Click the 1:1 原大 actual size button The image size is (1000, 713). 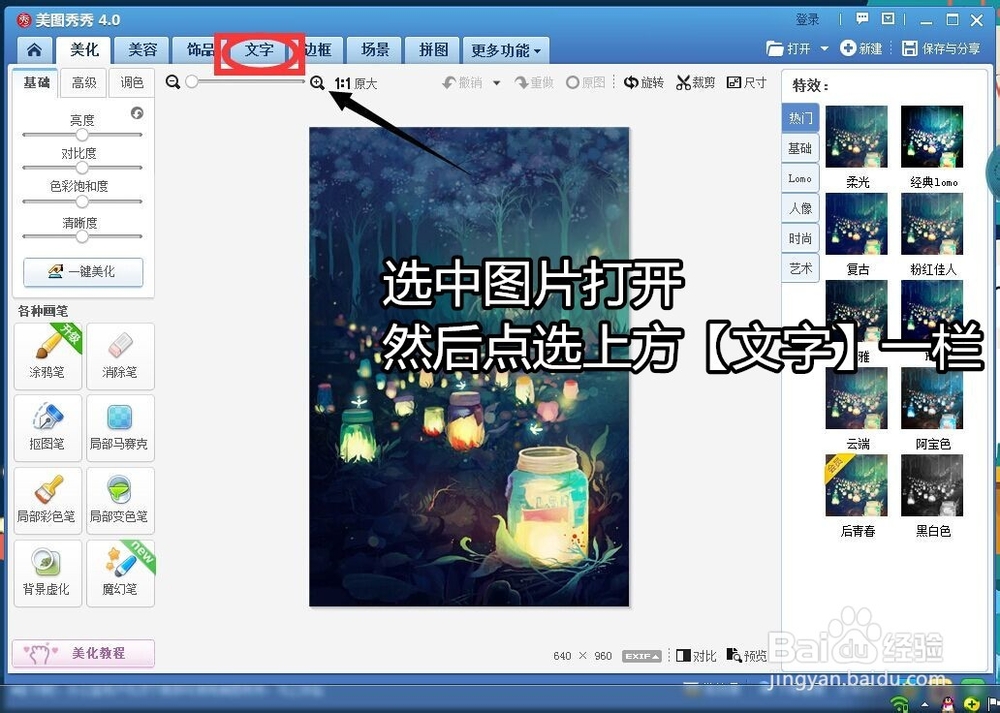pos(355,83)
